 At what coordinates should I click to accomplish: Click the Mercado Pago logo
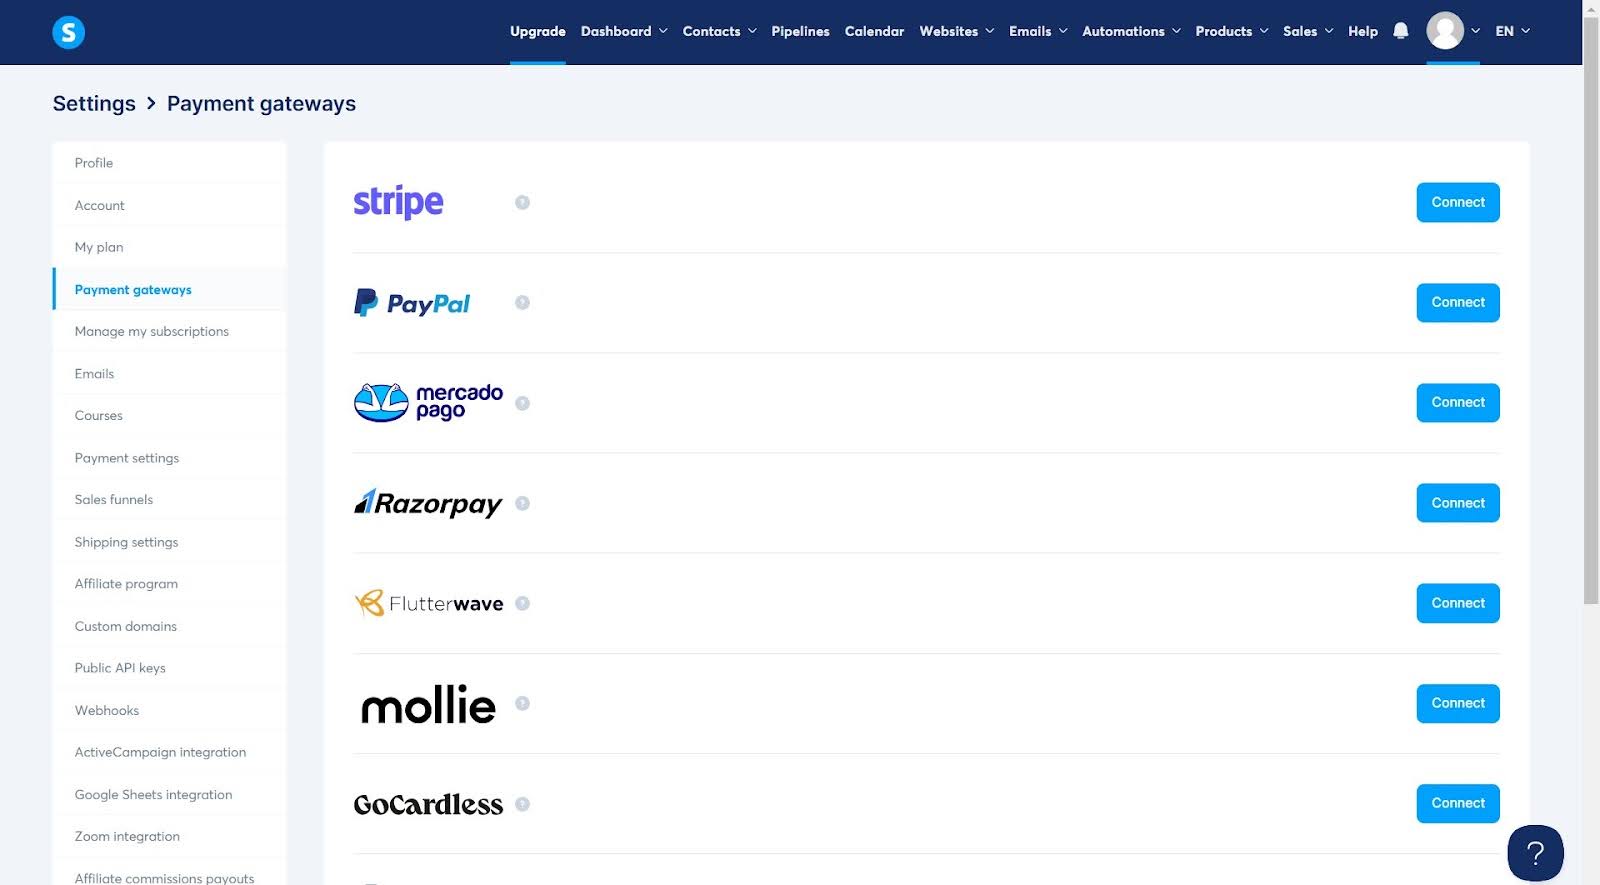click(x=428, y=403)
